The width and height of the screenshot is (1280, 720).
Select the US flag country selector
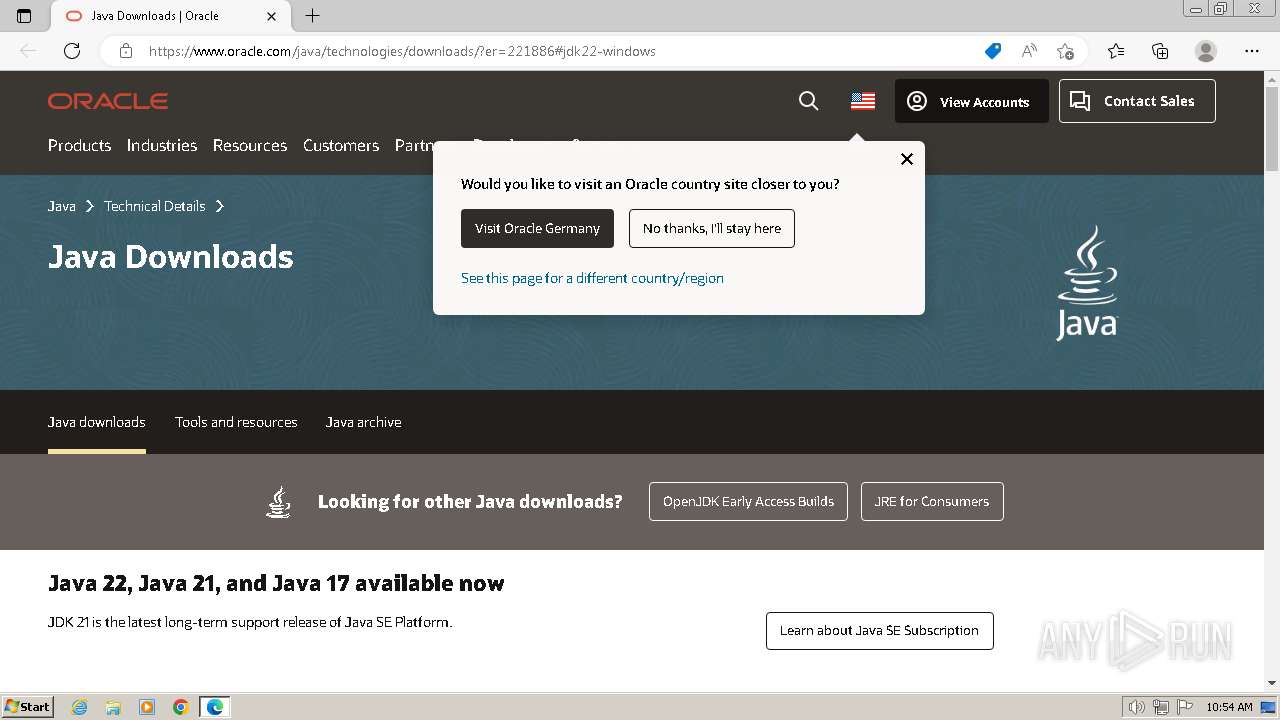click(863, 101)
